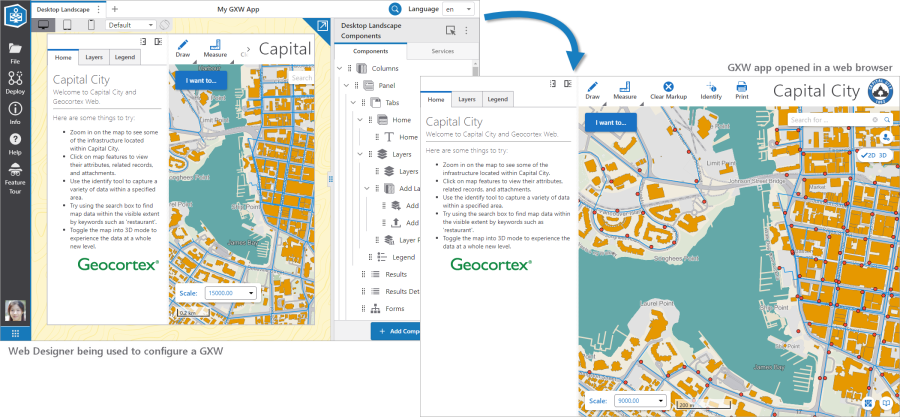Add a new layout with the plus
The image size is (900, 417).
point(115,9)
